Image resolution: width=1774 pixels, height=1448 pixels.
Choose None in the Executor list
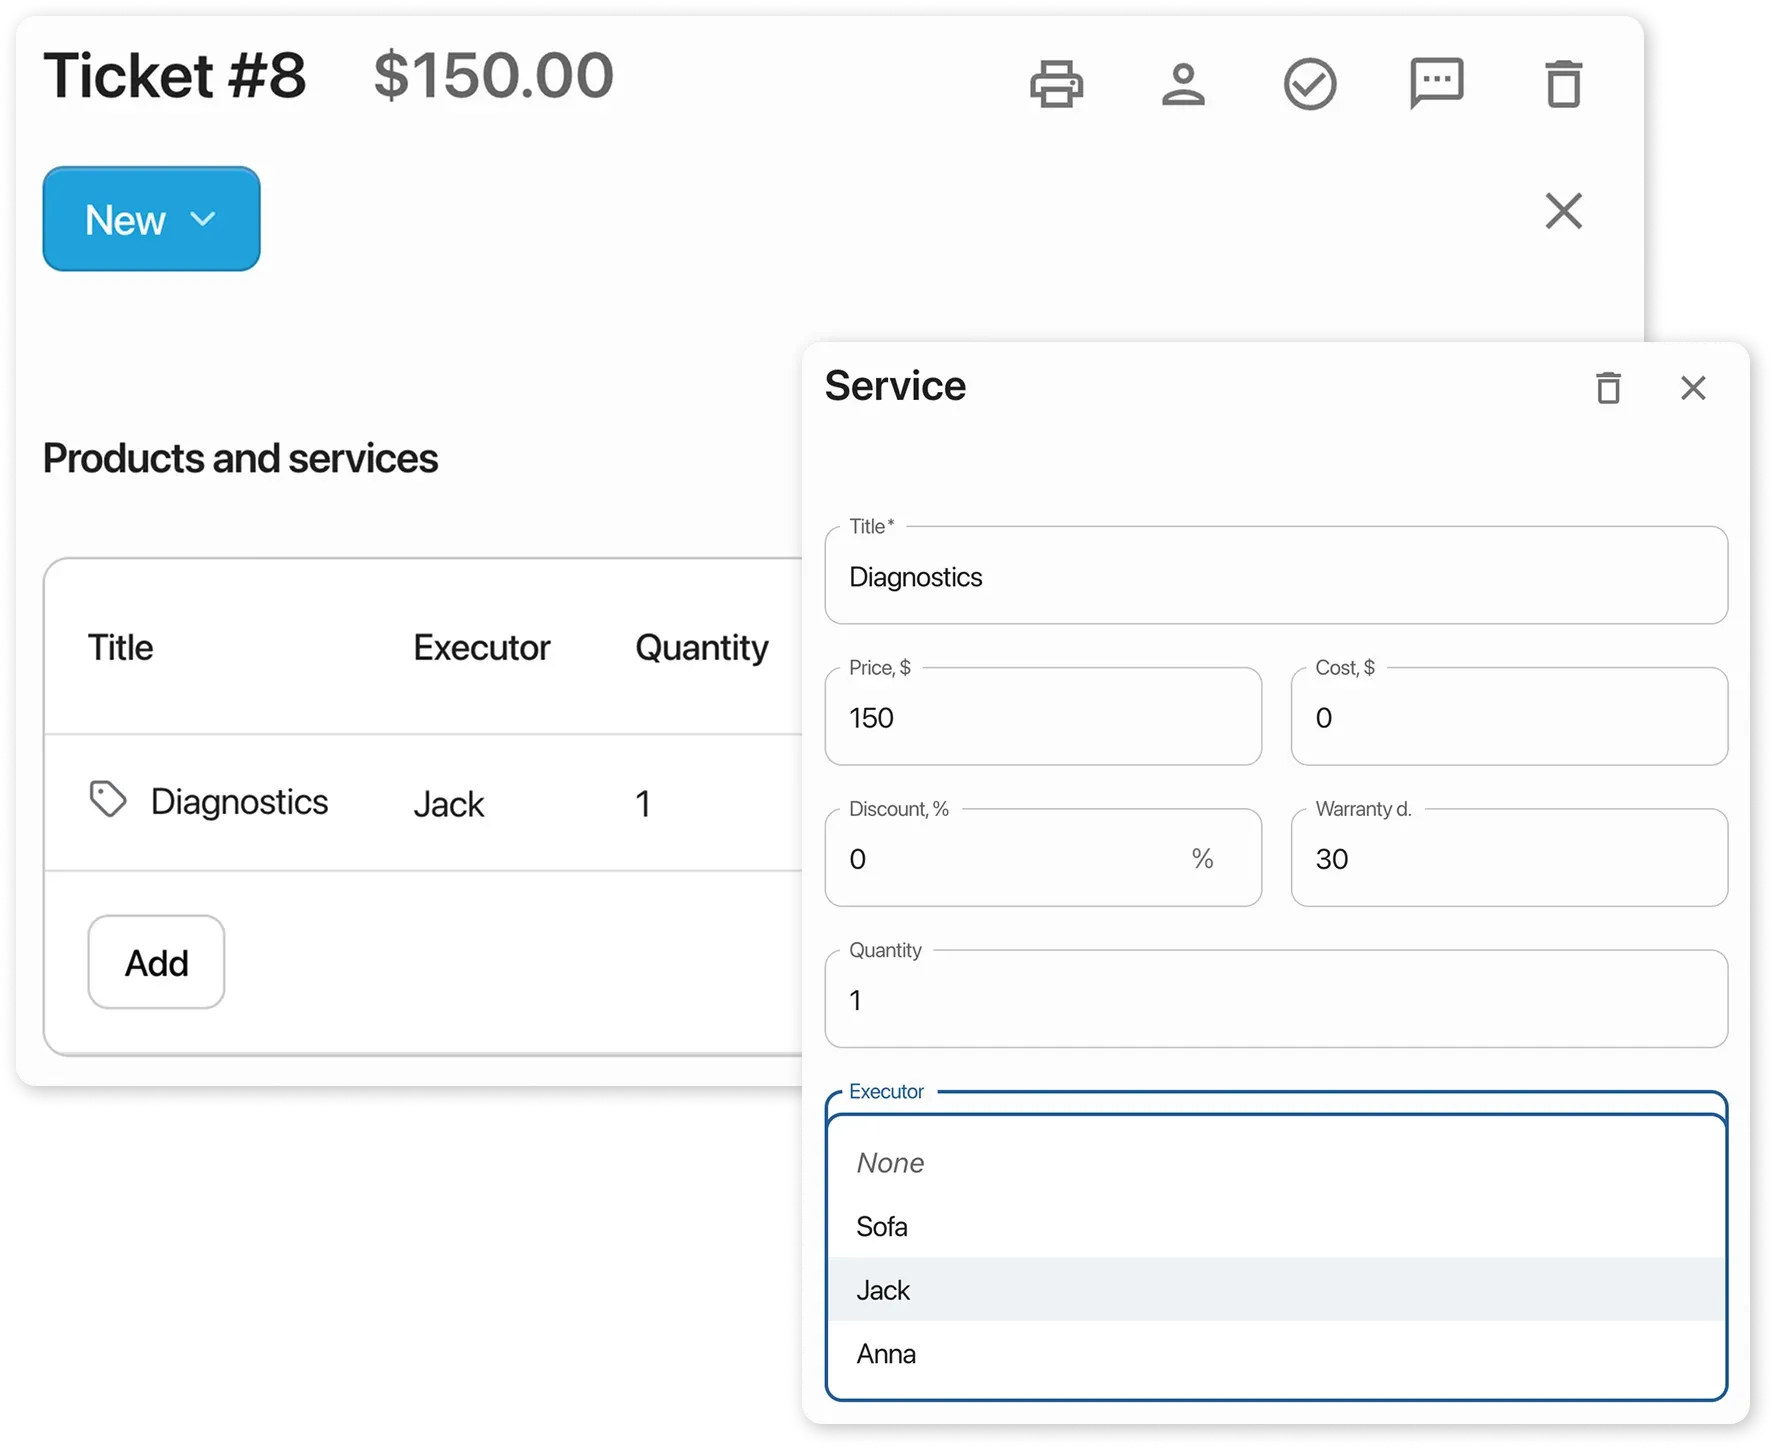889,1162
